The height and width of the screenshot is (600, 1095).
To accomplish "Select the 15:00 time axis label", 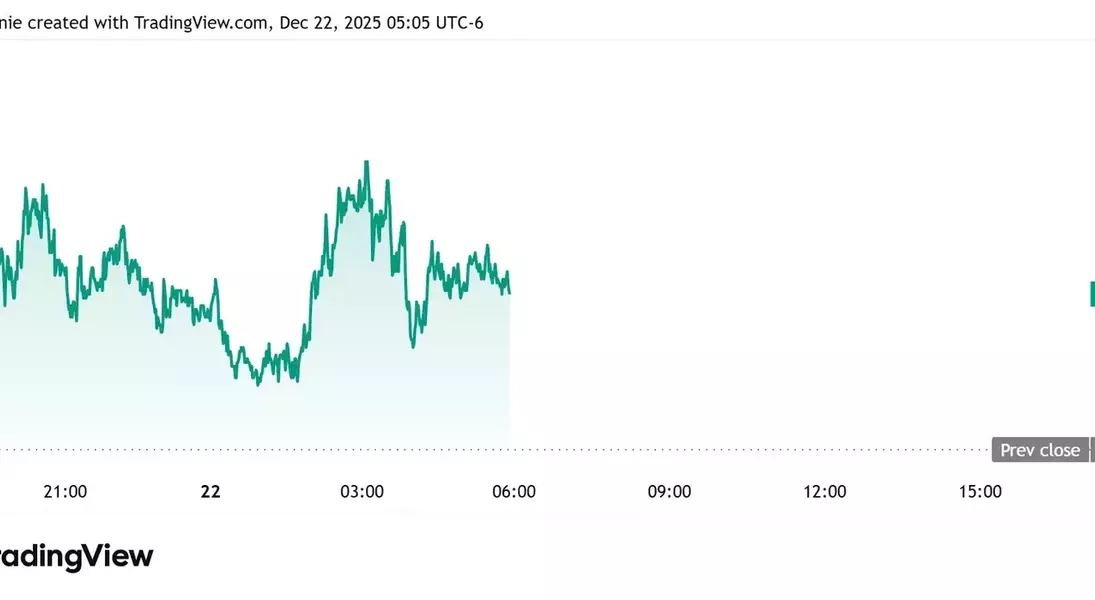I will (980, 491).
